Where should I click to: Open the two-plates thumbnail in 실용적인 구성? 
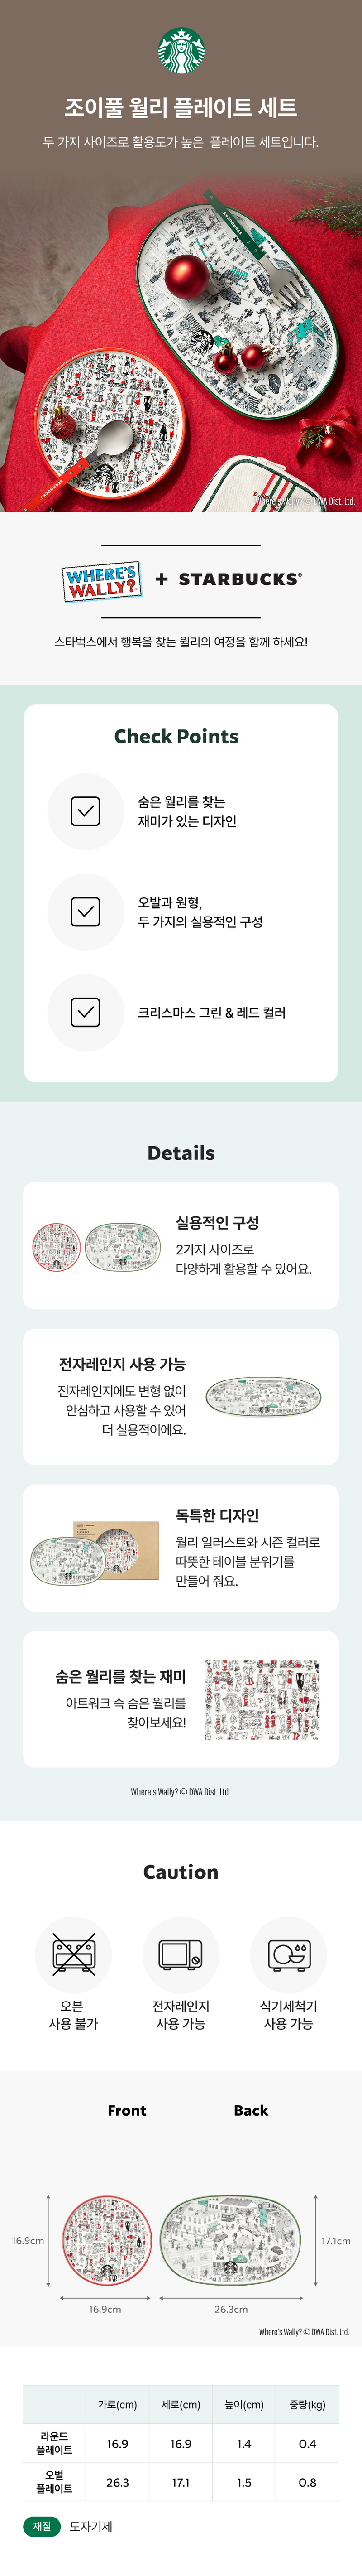(96, 1246)
